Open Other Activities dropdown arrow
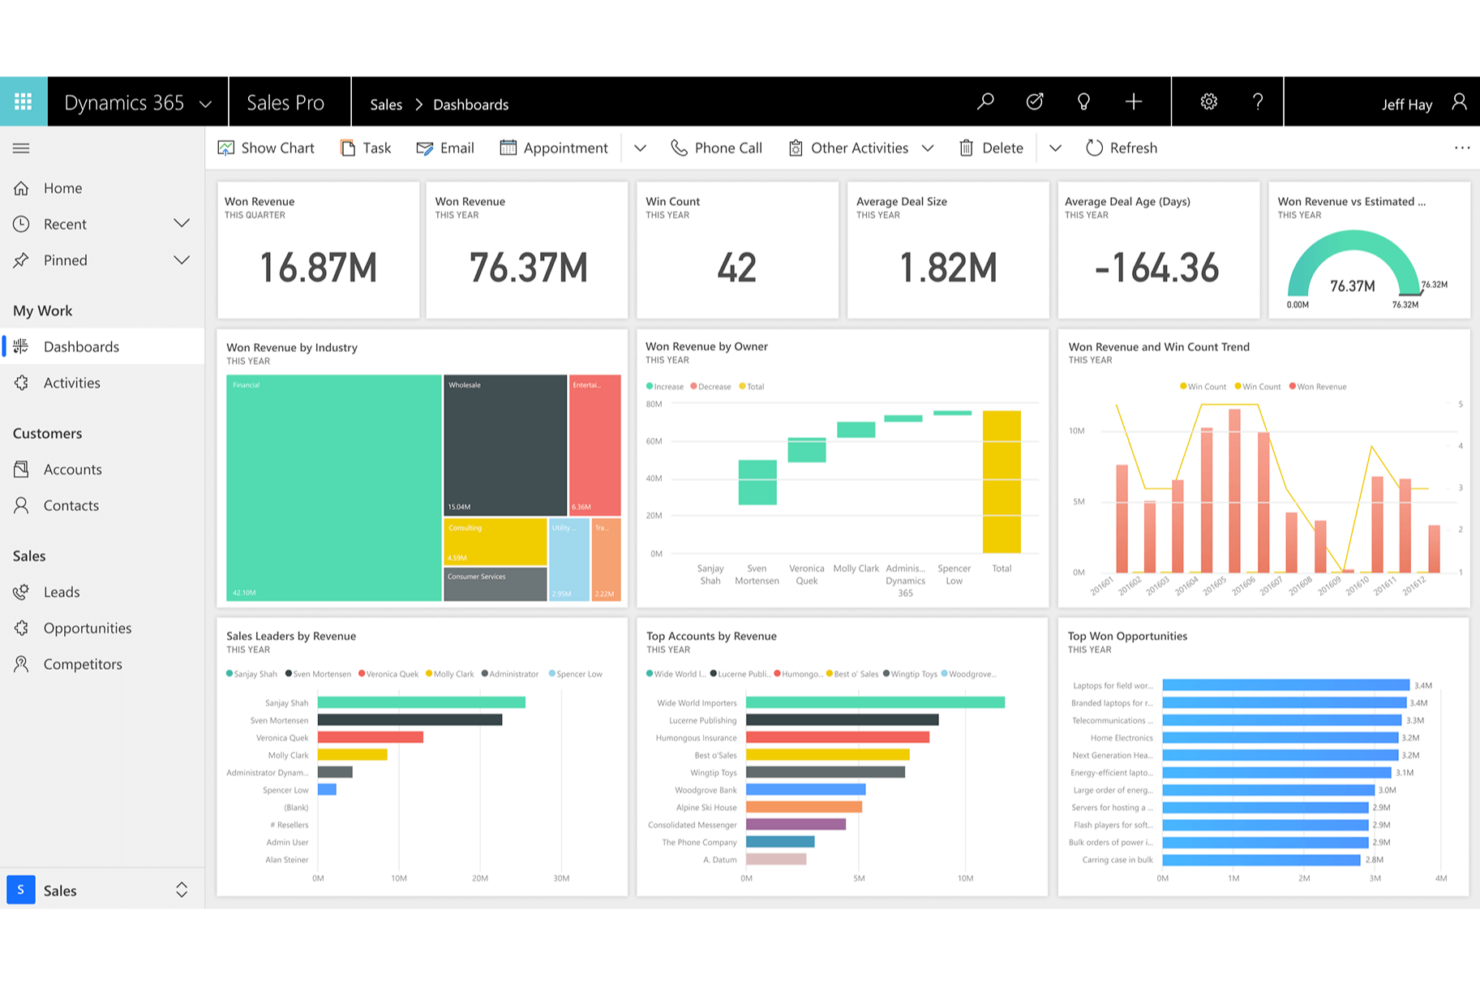1480x987 pixels. click(x=928, y=148)
